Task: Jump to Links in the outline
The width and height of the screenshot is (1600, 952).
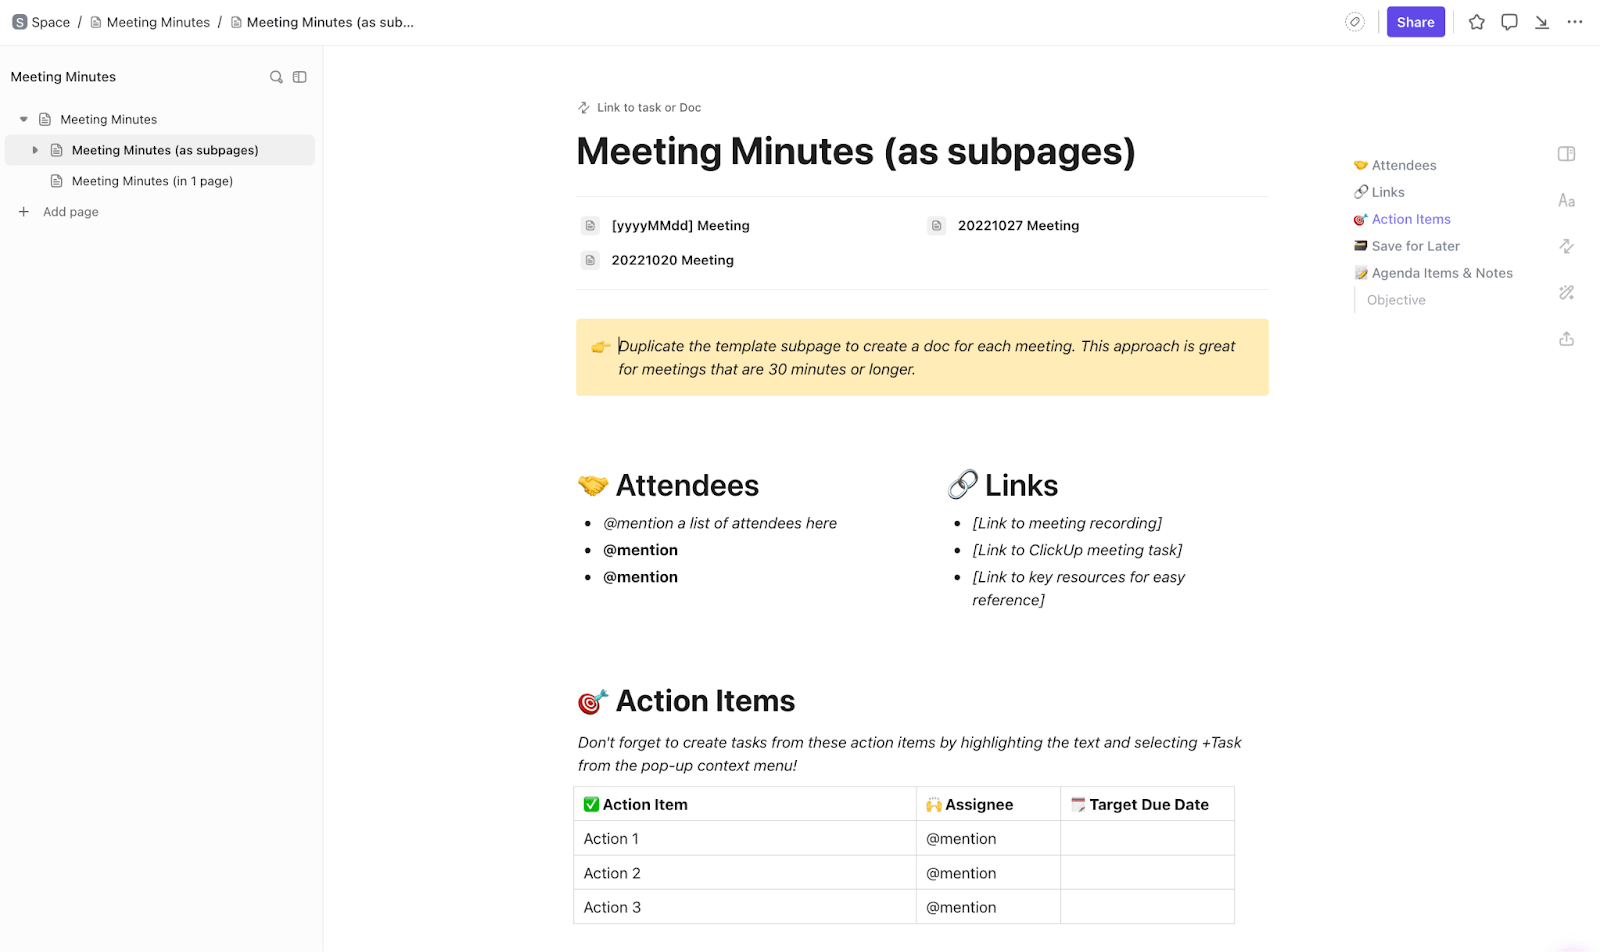Action: (x=1388, y=192)
